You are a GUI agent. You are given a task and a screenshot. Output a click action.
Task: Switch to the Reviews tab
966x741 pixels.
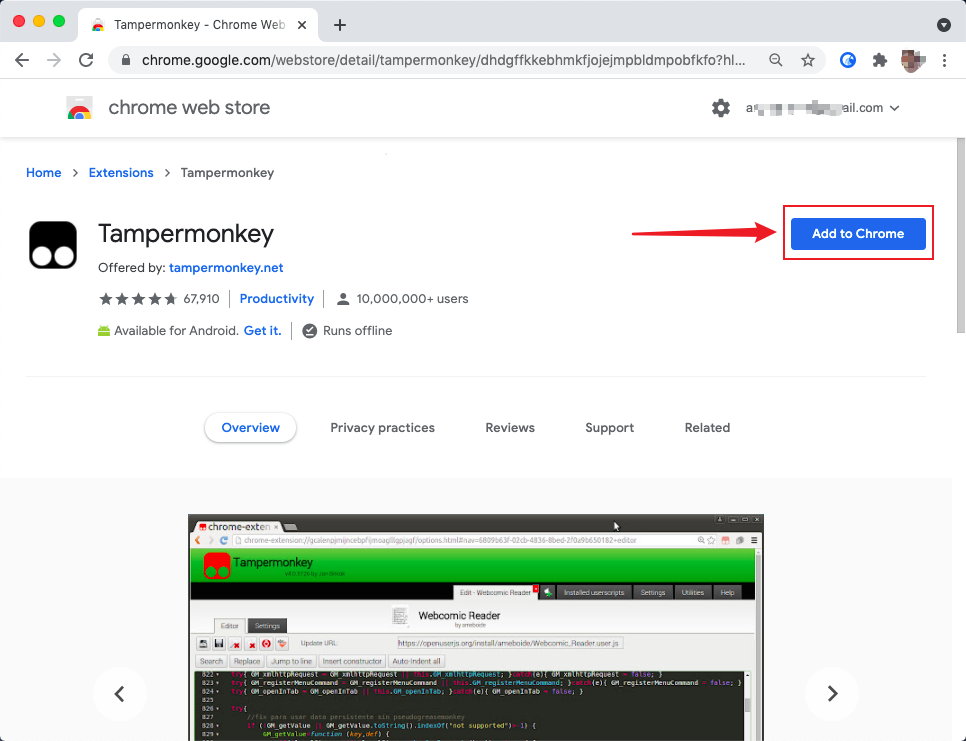(510, 427)
